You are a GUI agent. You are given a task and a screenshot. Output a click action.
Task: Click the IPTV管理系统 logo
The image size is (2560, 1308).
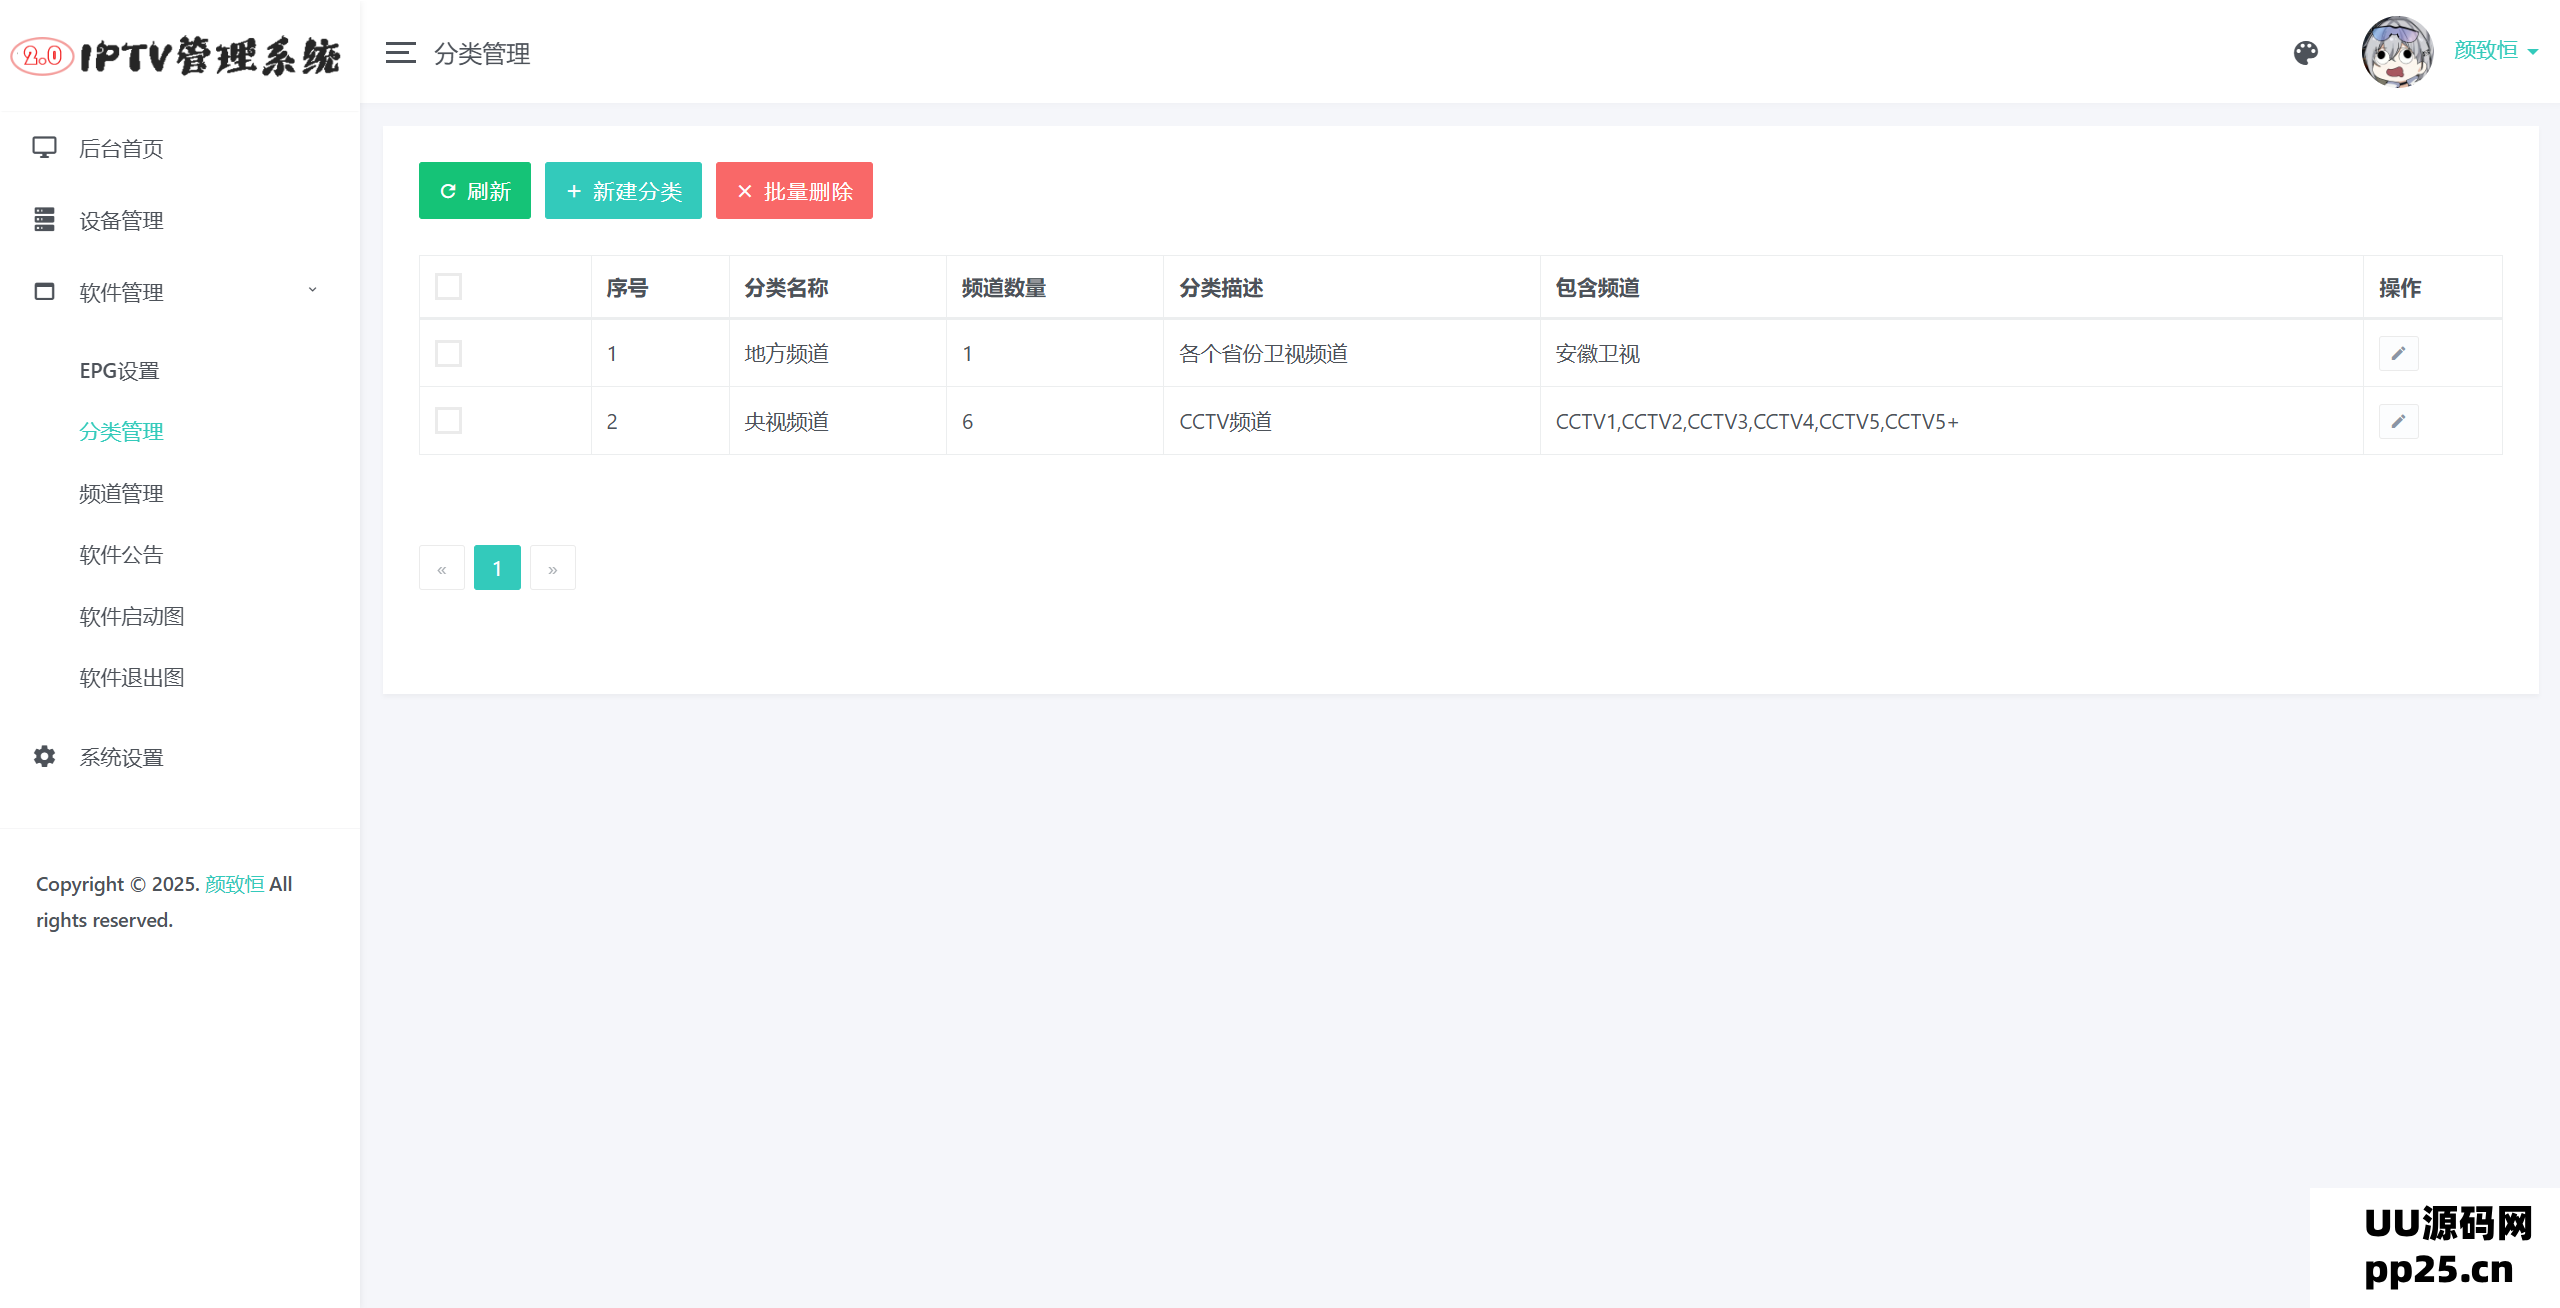click(x=178, y=56)
